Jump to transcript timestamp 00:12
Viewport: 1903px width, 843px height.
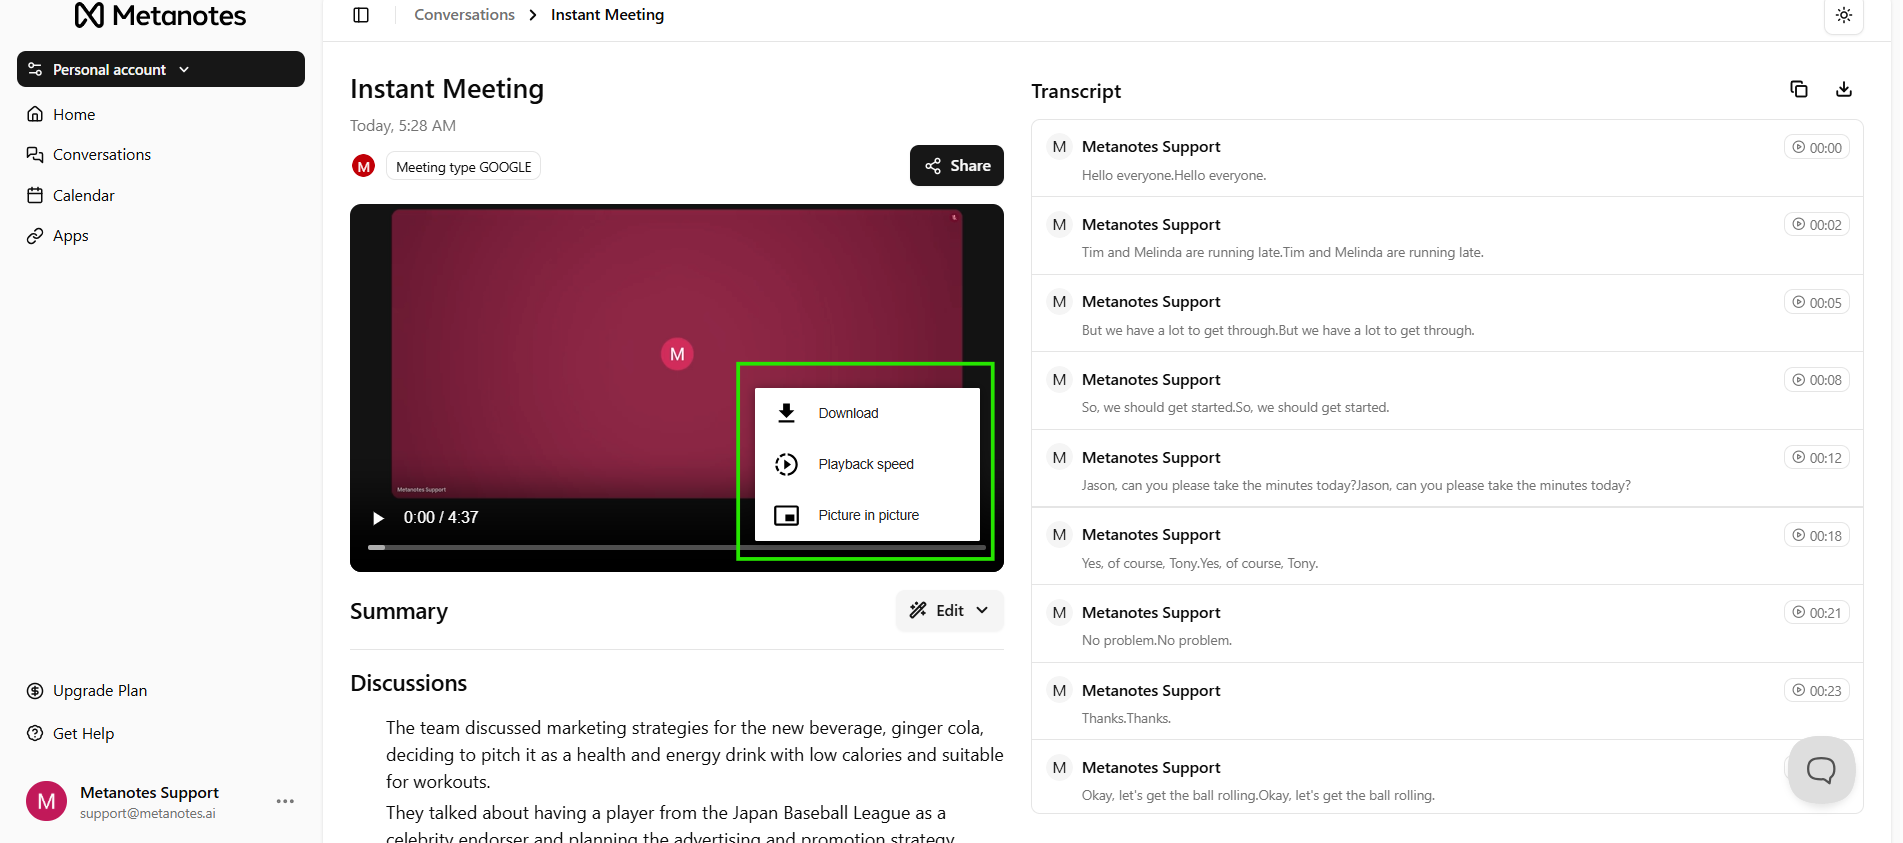1817,458
